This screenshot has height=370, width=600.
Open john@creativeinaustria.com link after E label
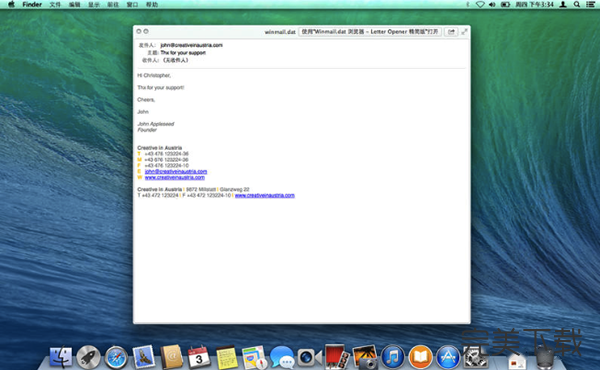coord(176,171)
